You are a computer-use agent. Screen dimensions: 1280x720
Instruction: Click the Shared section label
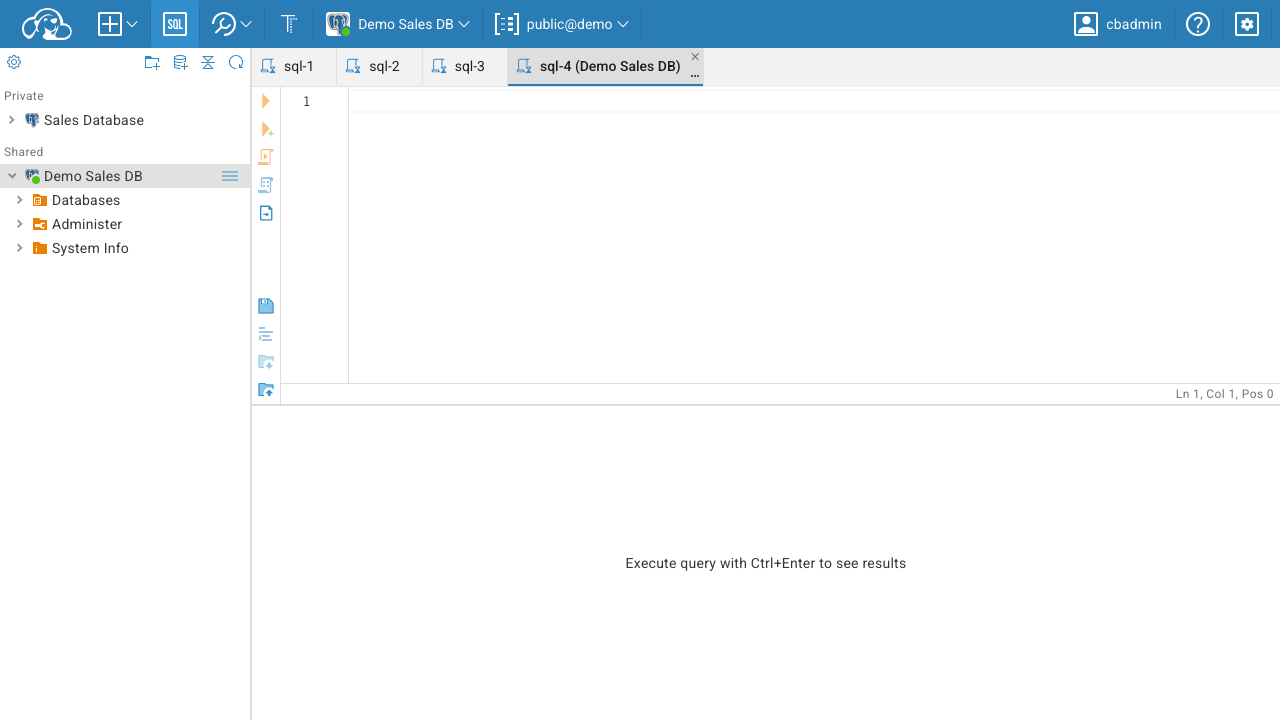[x=24, y=152]
